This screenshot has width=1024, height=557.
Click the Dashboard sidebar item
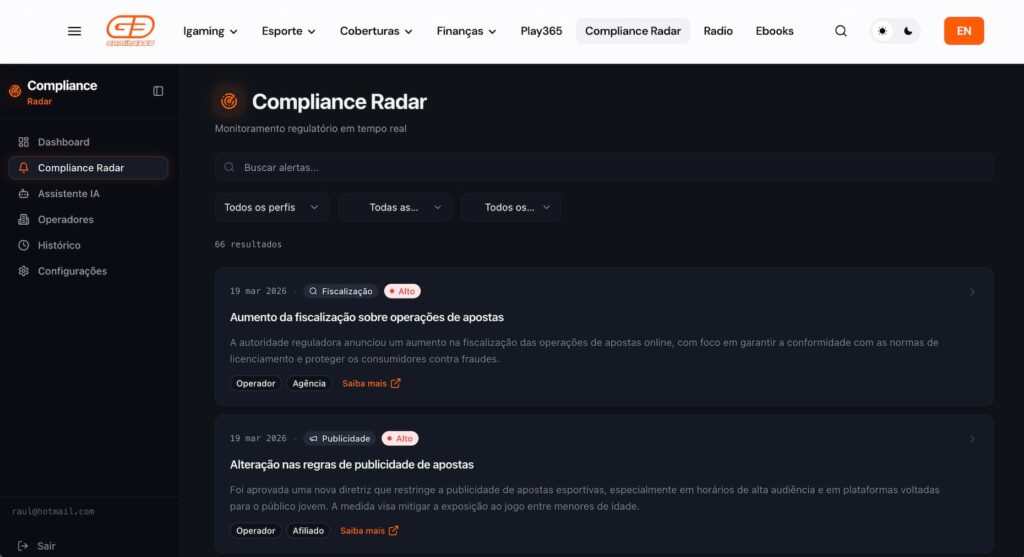coord(63,142)
